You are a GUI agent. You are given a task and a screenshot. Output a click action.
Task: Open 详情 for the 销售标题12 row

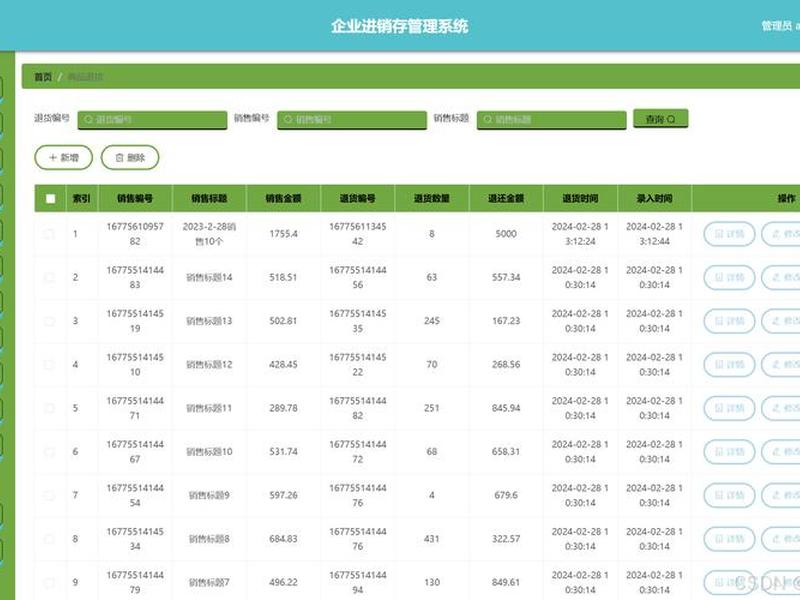[x=729, y=365]
